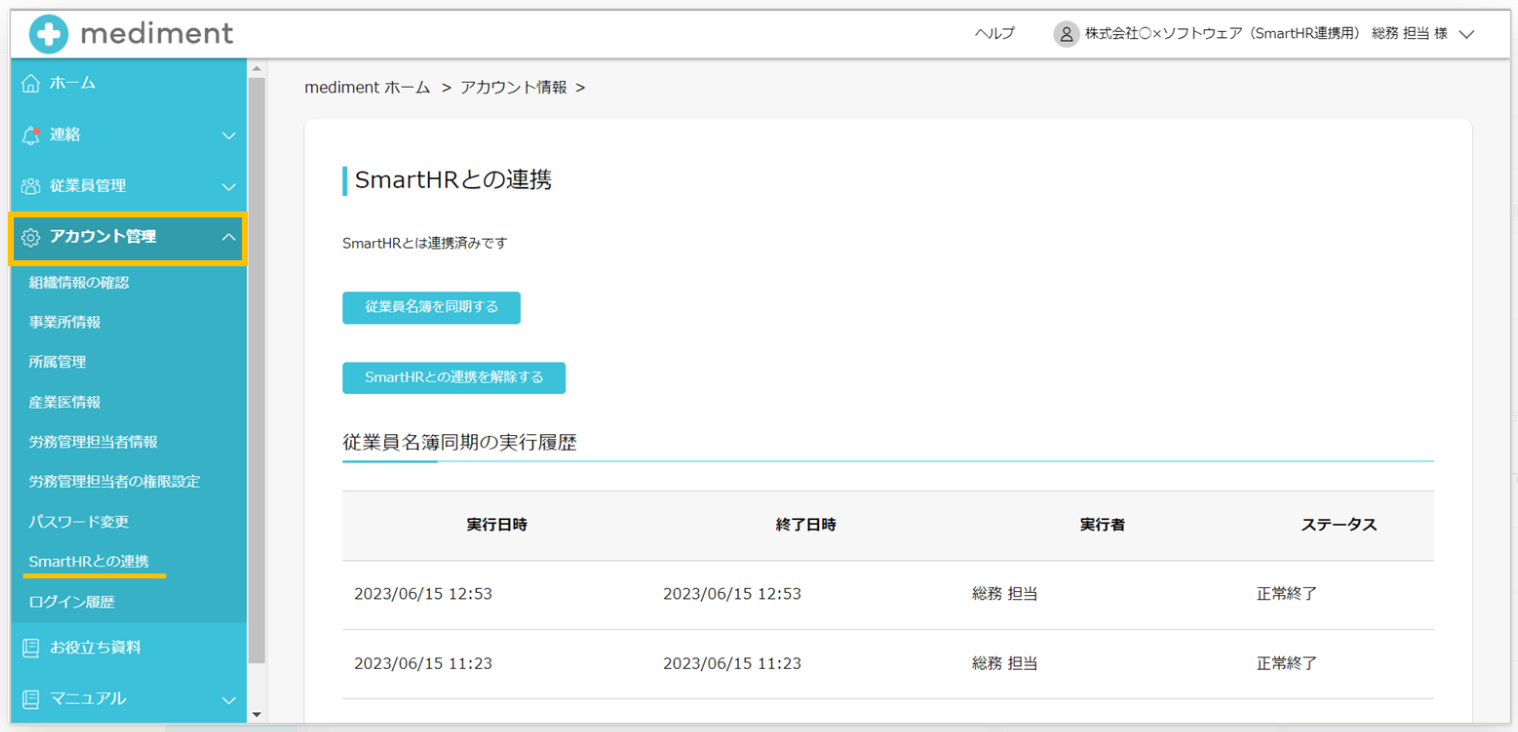
Task: Click the SmartHRとは連携済みです message
Action: tap(424, 243)
